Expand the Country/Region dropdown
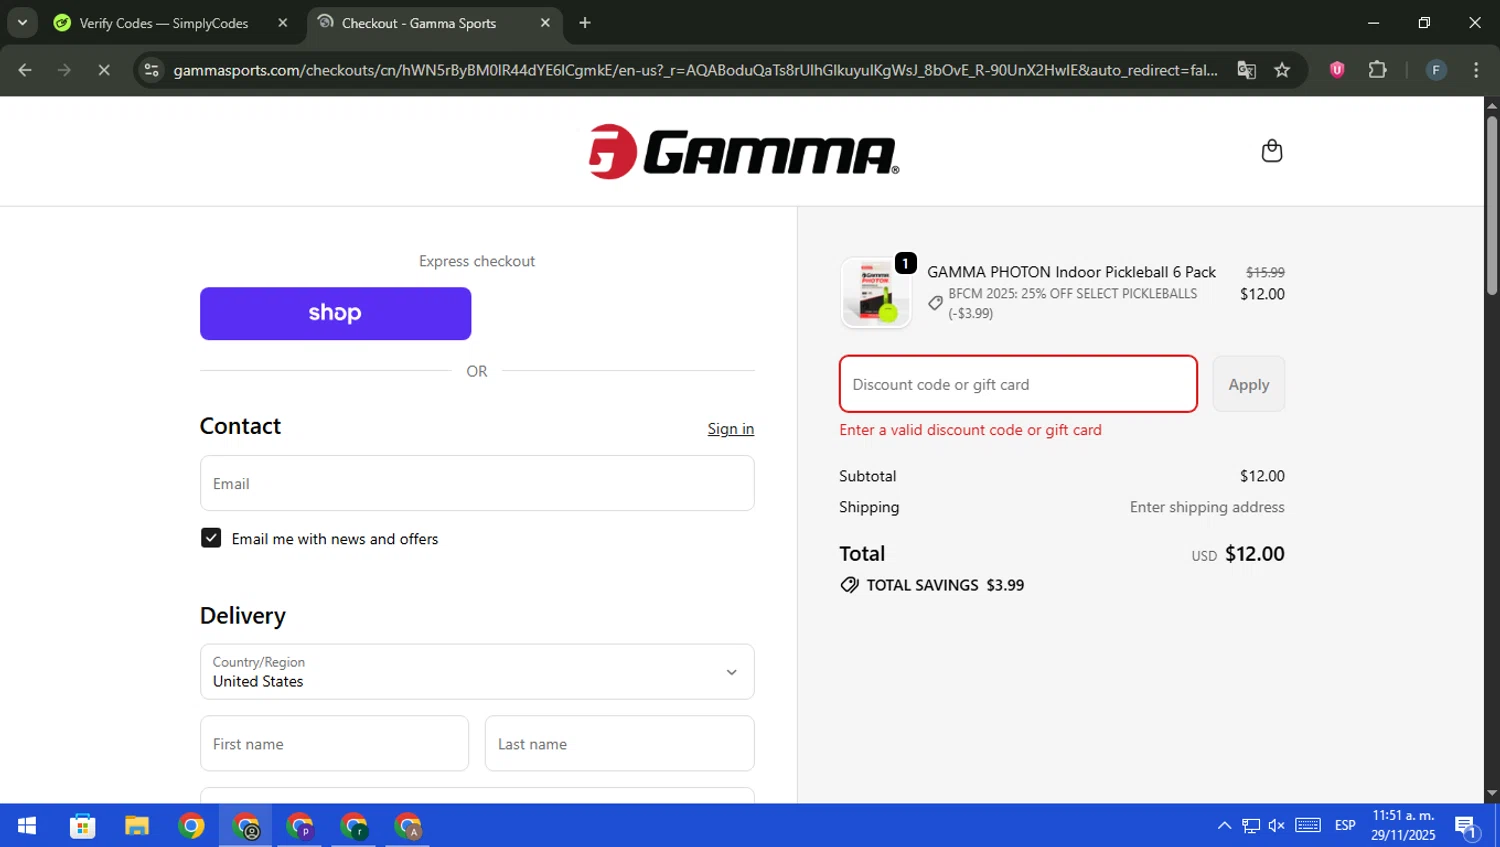This screenshot has height=847, width=1500. click(x=477, y=672)
